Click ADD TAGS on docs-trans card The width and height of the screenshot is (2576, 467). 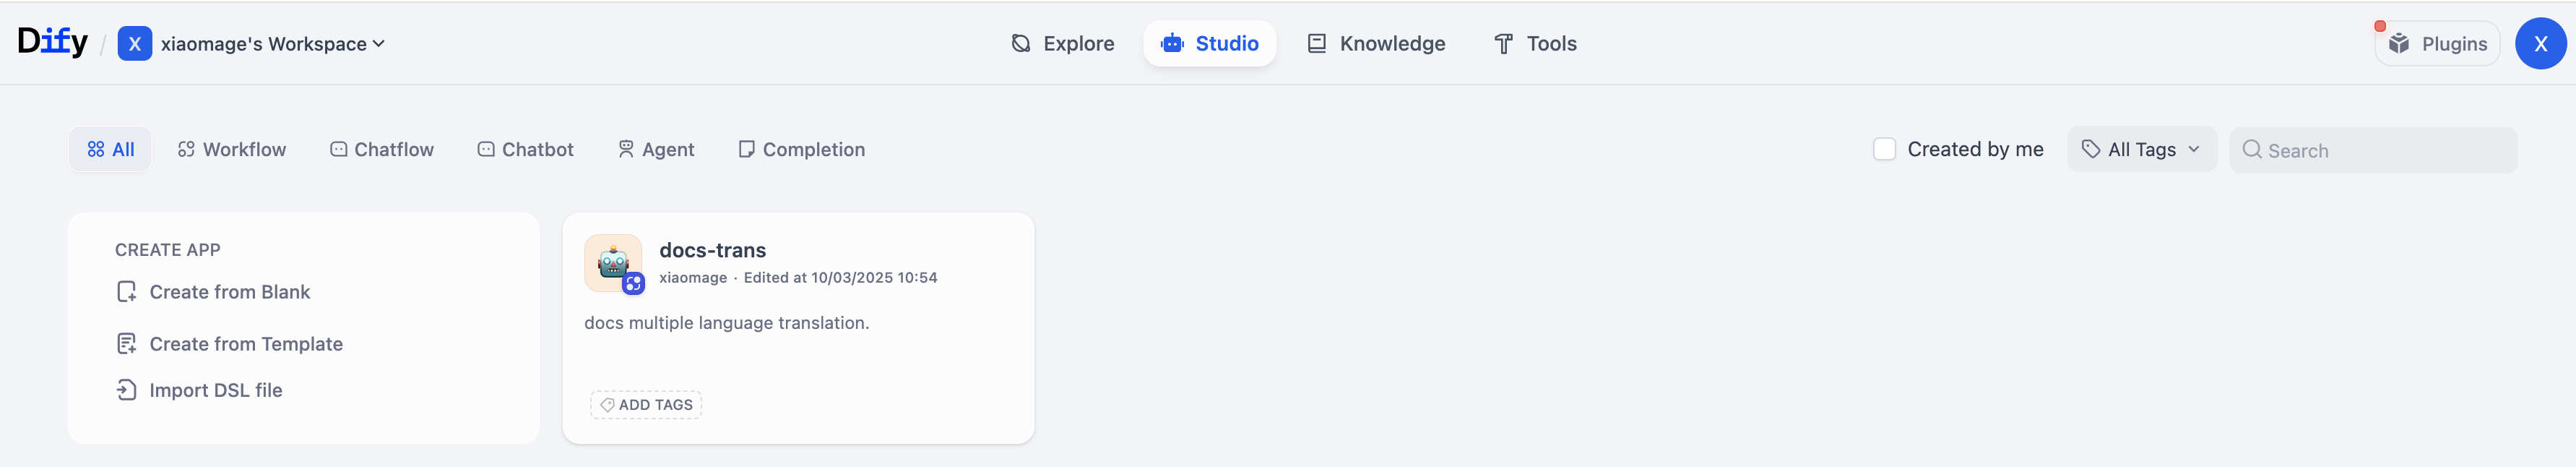(x=646, y=405)
